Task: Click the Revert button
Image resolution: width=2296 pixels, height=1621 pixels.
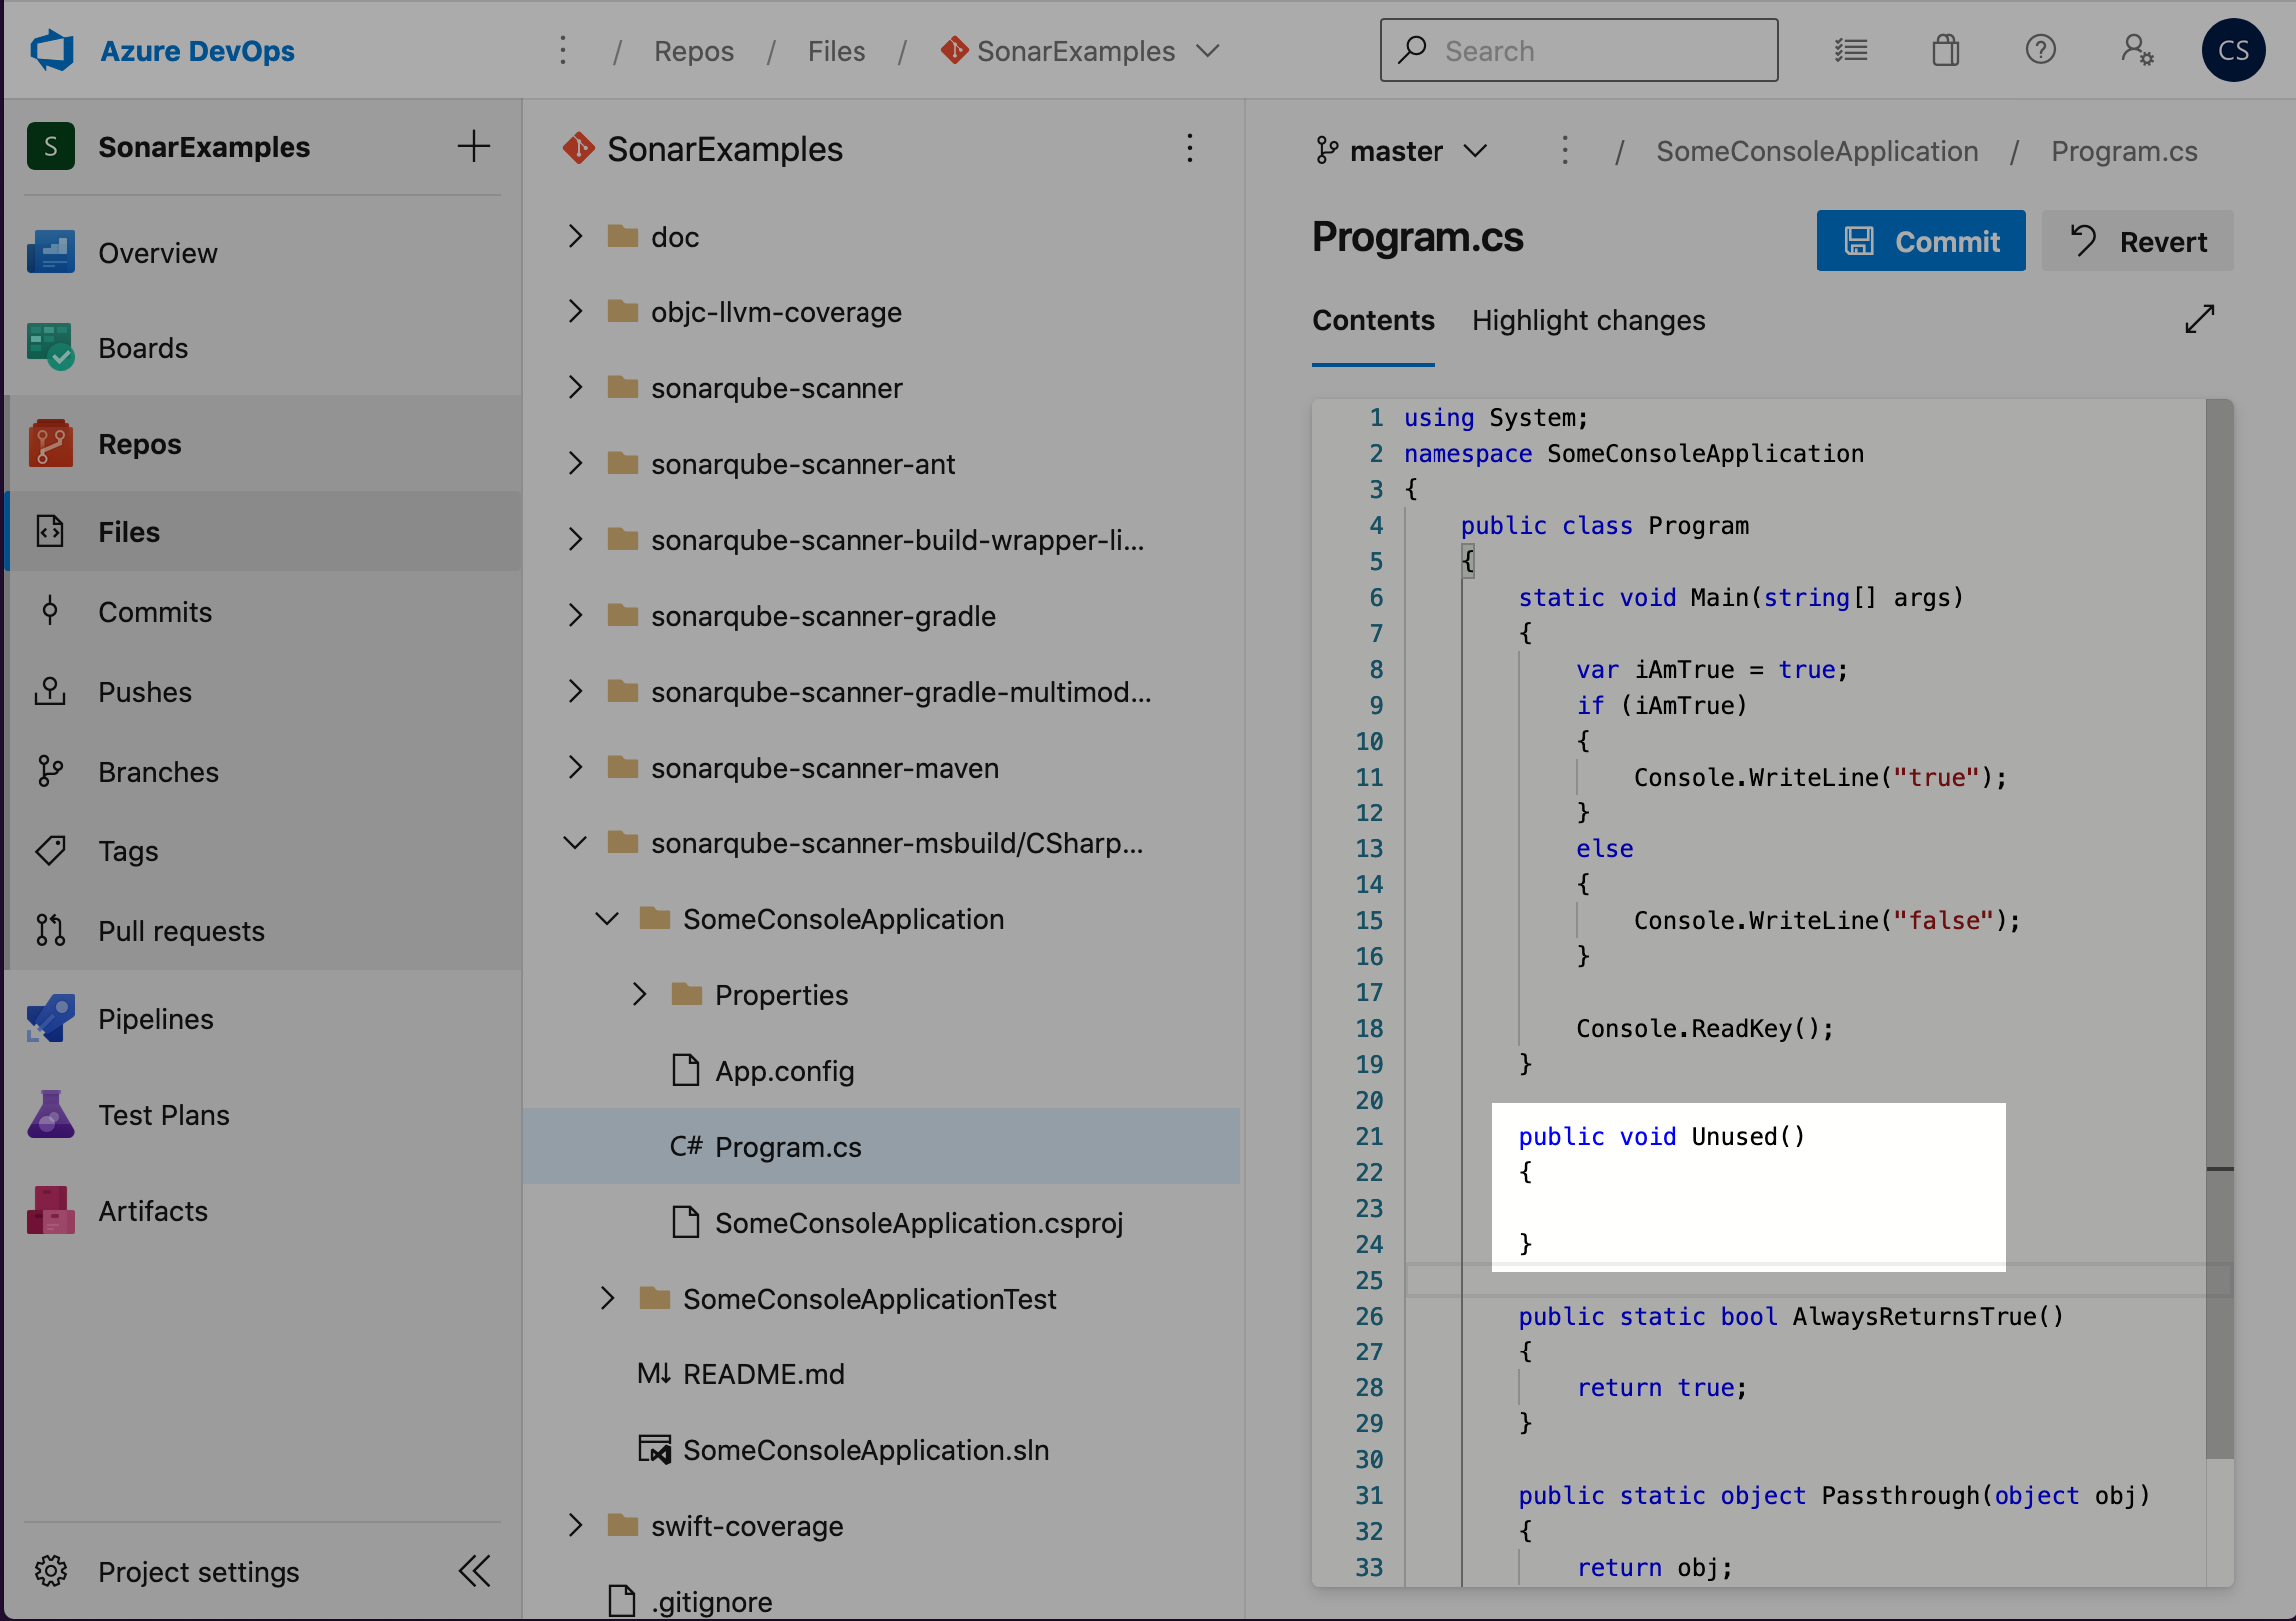Action: [x=2137, y=240]
